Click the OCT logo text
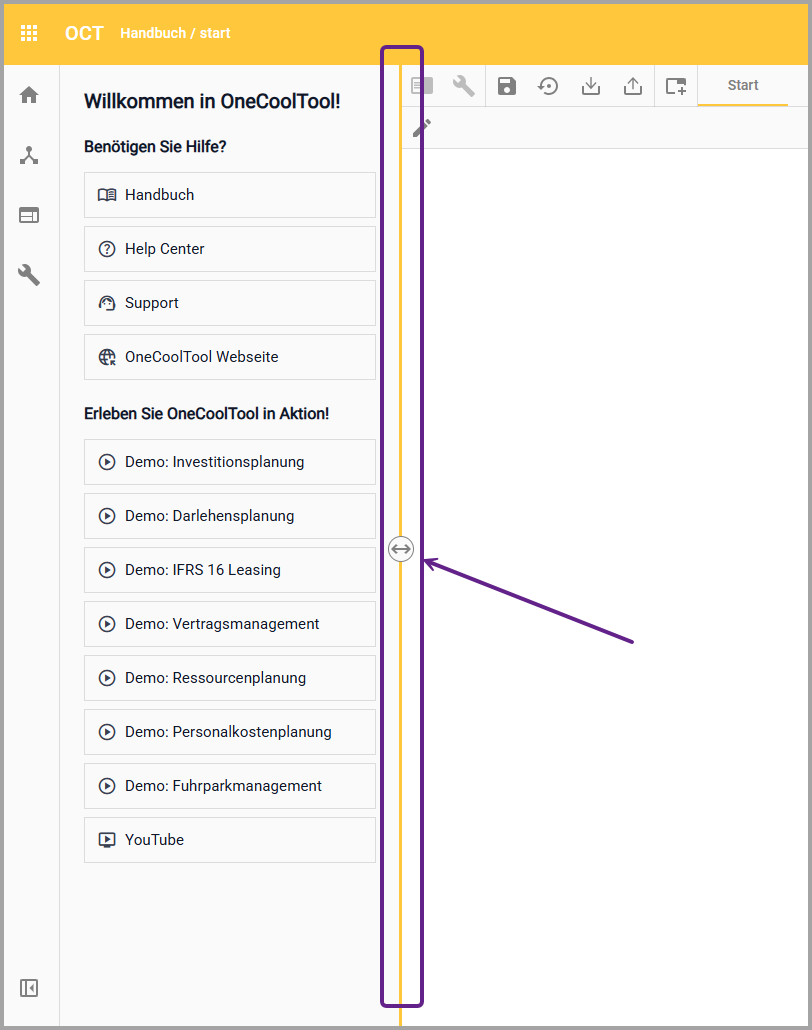The width and height of the screenshot is (812, 1030). (84, 33)
